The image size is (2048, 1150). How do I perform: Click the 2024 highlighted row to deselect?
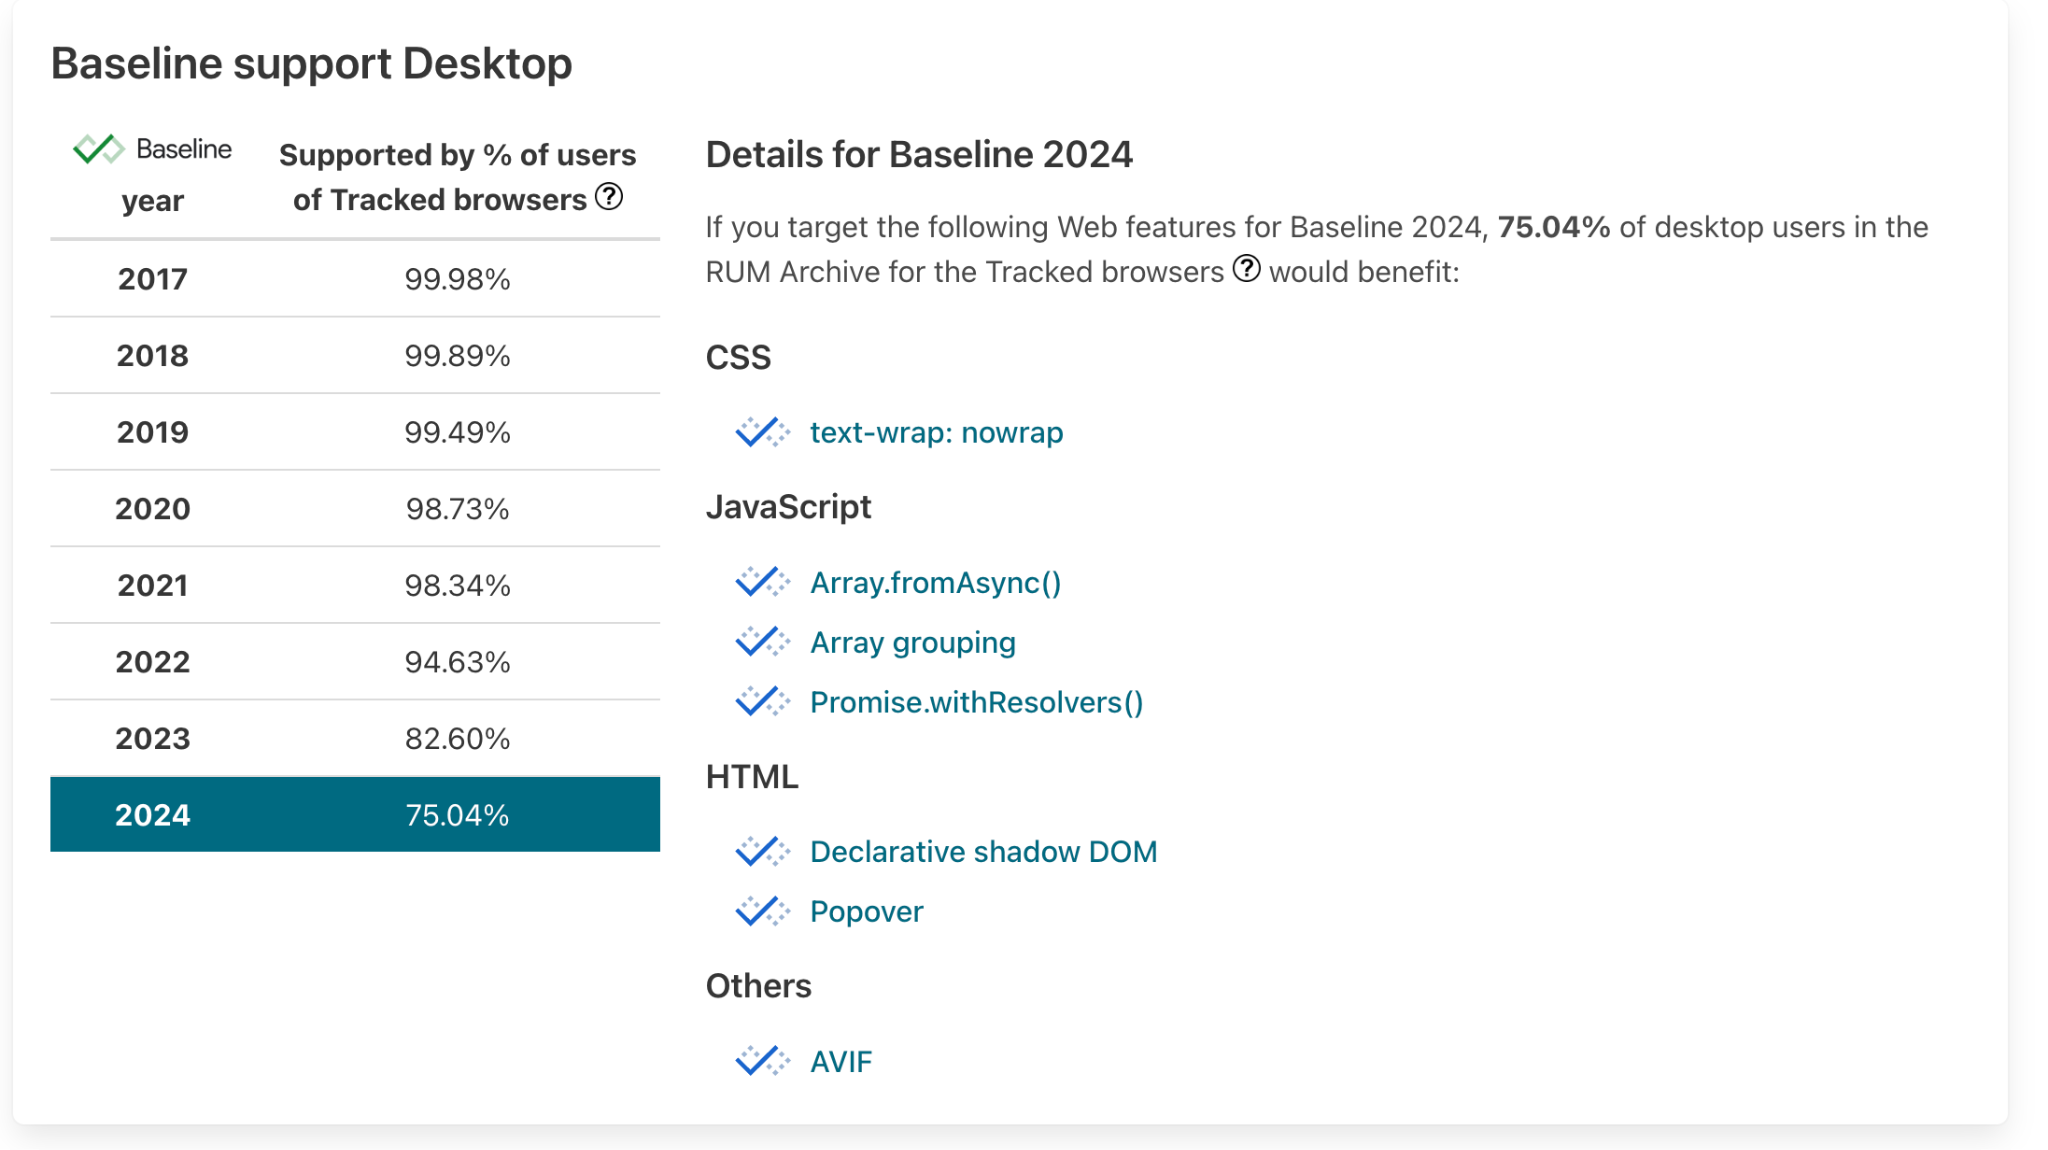[x=354, y=813]
